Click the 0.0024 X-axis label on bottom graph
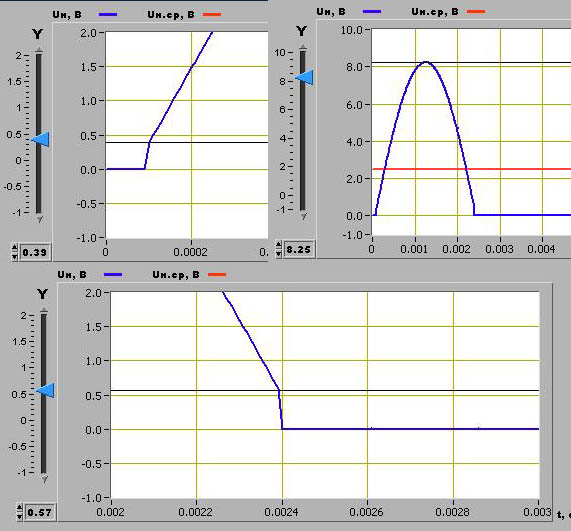 tap(281, 512)
